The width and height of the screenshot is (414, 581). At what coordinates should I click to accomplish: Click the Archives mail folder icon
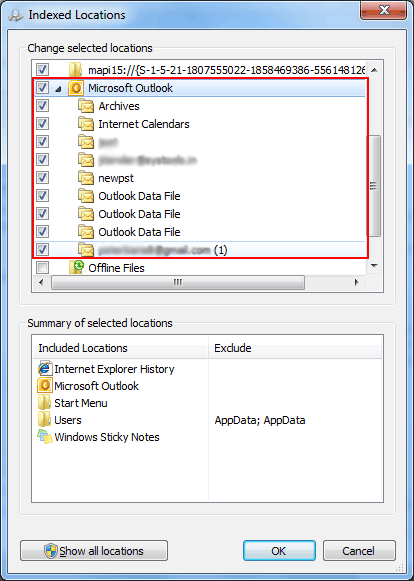[x=86, y=106]
